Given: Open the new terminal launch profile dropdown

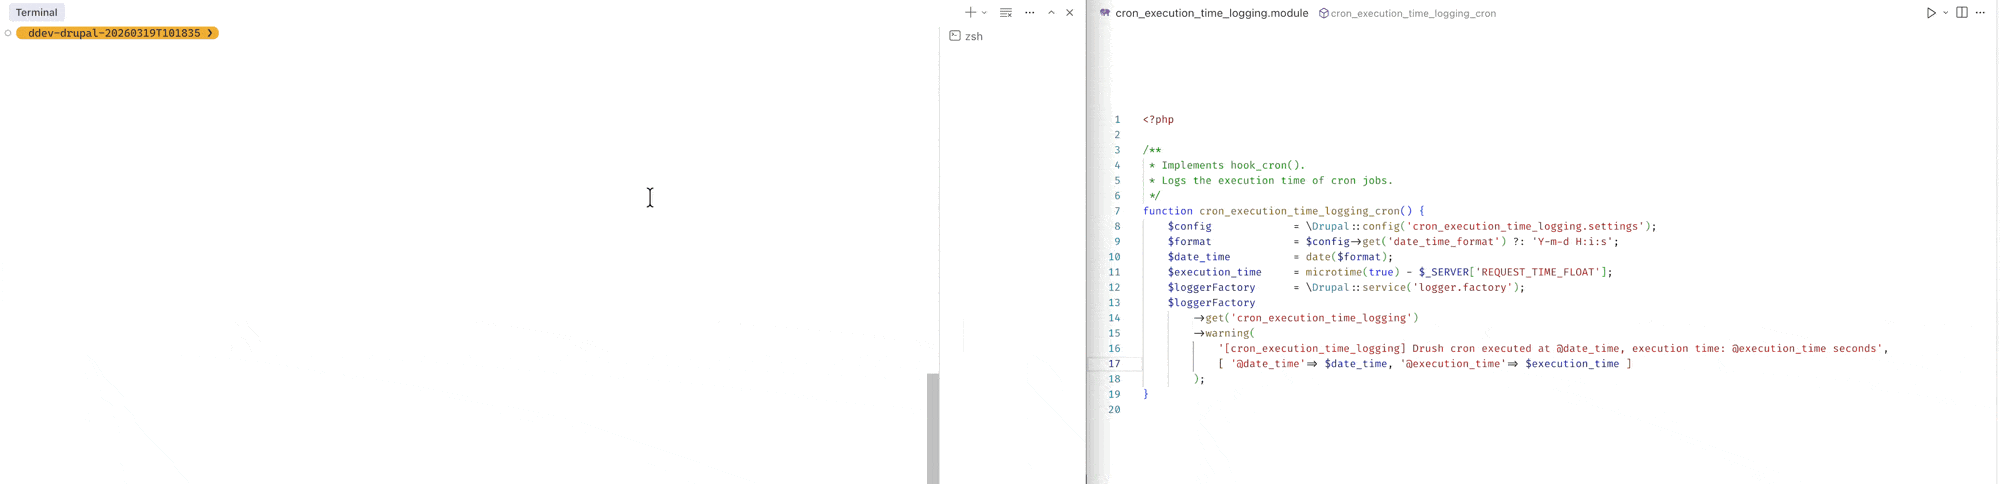Looking at the screenshot, I should coord(984,13).
